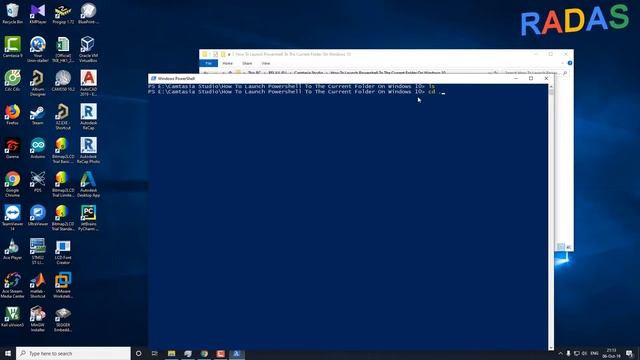Open Explorer help question-mark icon
Viewport: 640px width, 360px height.
tap(569, 63)
